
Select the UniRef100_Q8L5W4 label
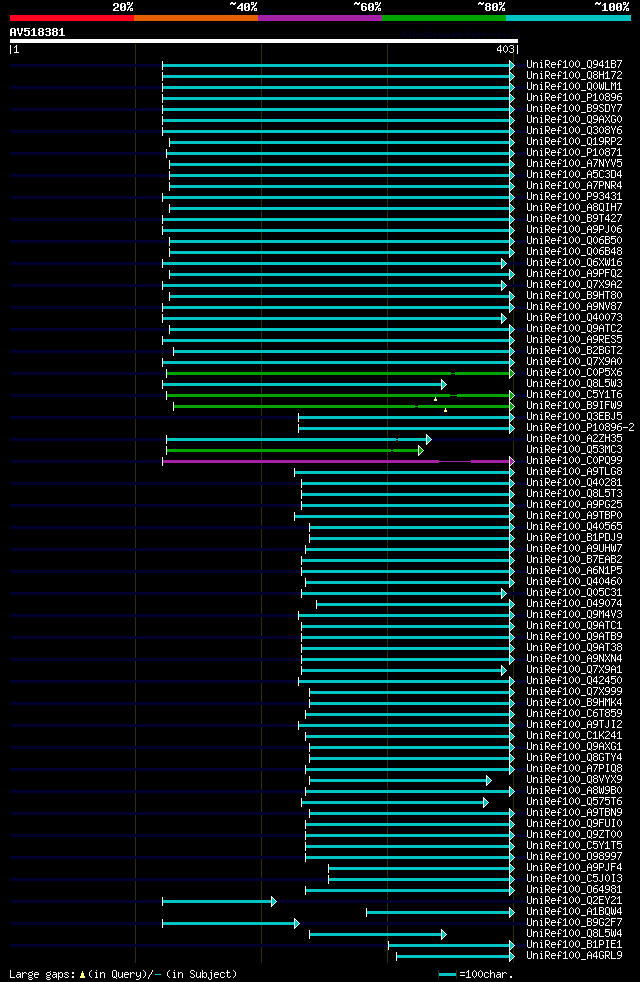(574, 934)
